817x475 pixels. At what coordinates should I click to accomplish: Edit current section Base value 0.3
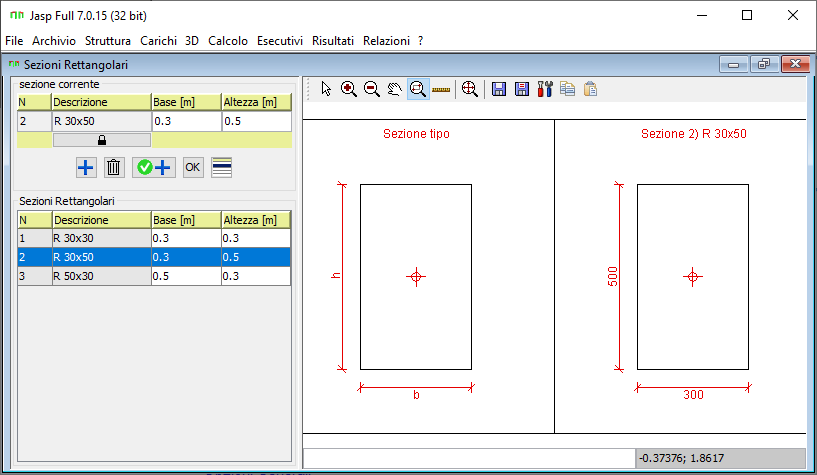pos(187,121)
